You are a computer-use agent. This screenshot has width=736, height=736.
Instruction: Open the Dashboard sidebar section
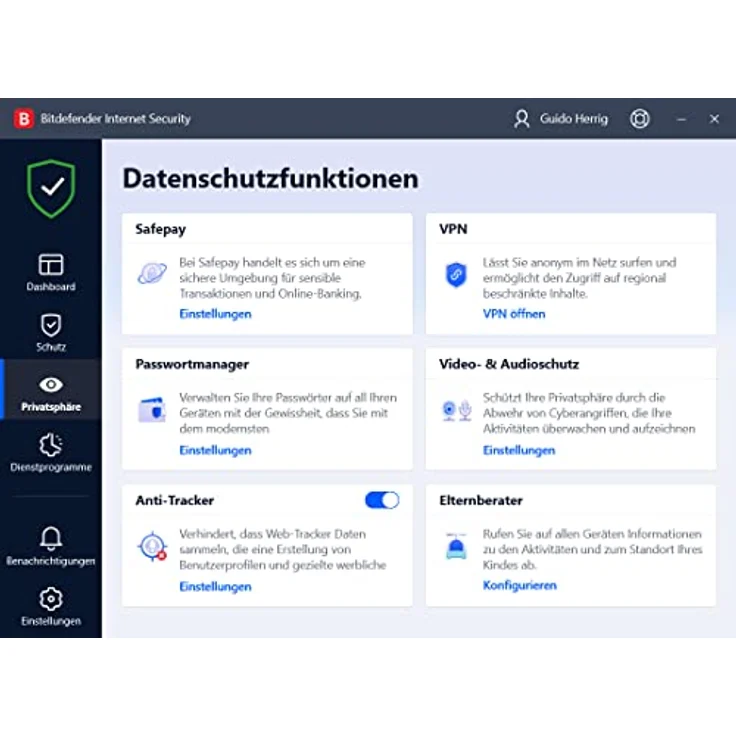coord(51,273)
